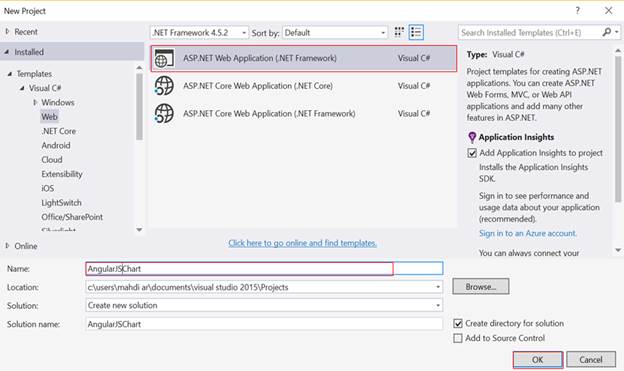This screenshot has width=624, height=371.
Task: Select the Cloud template category
Action: coord(52,160)
